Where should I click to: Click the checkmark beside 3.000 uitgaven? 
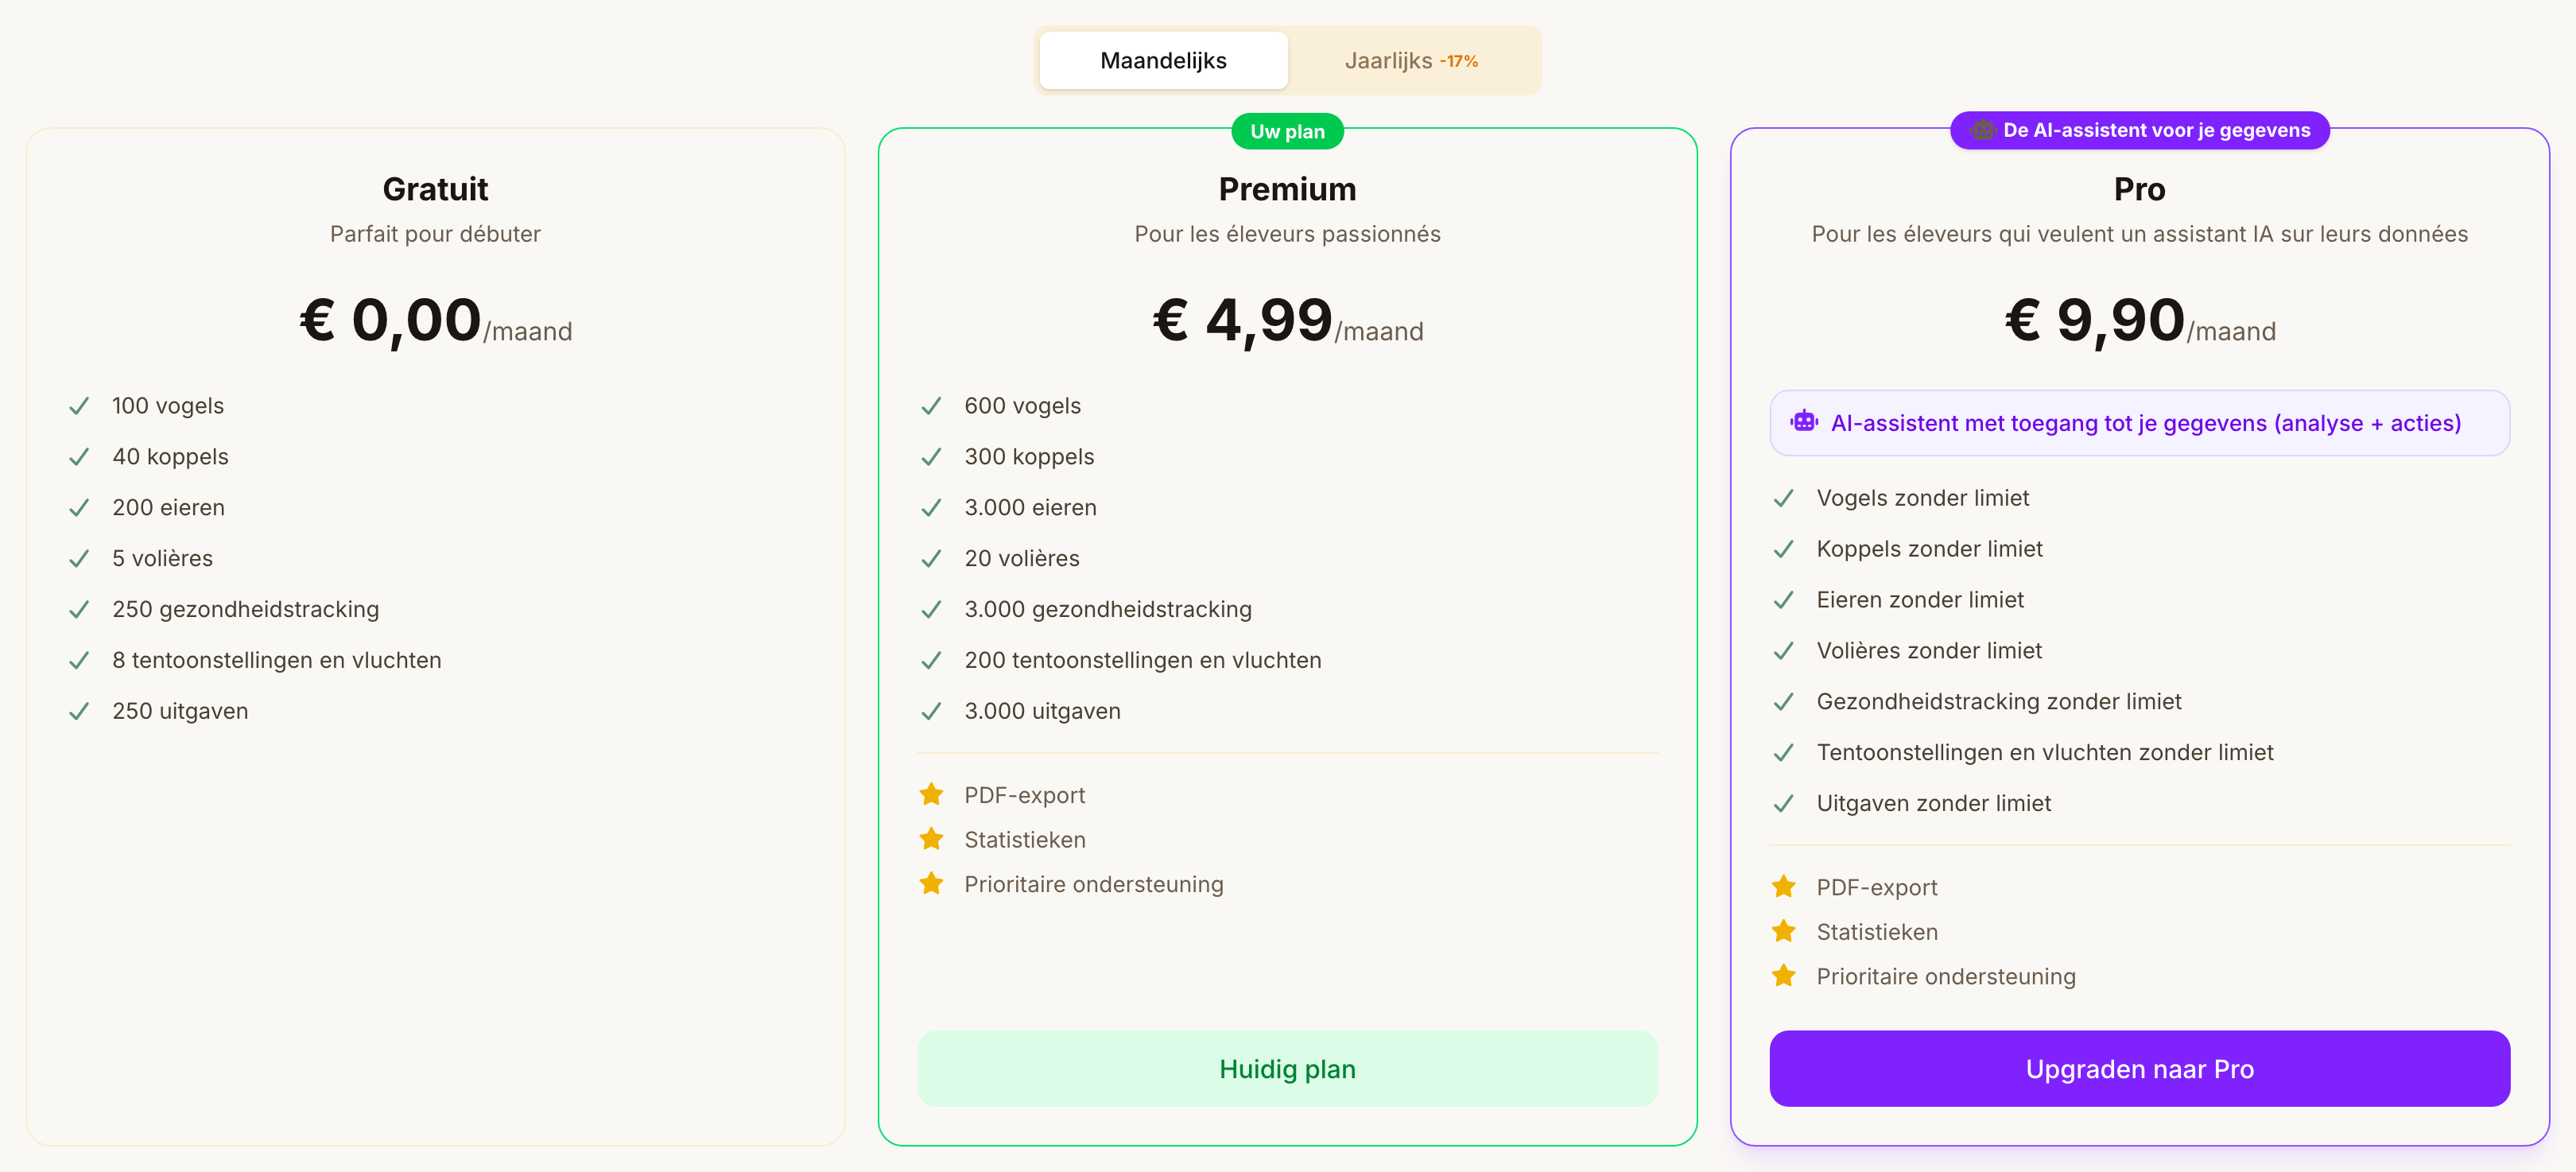(931, 711)
